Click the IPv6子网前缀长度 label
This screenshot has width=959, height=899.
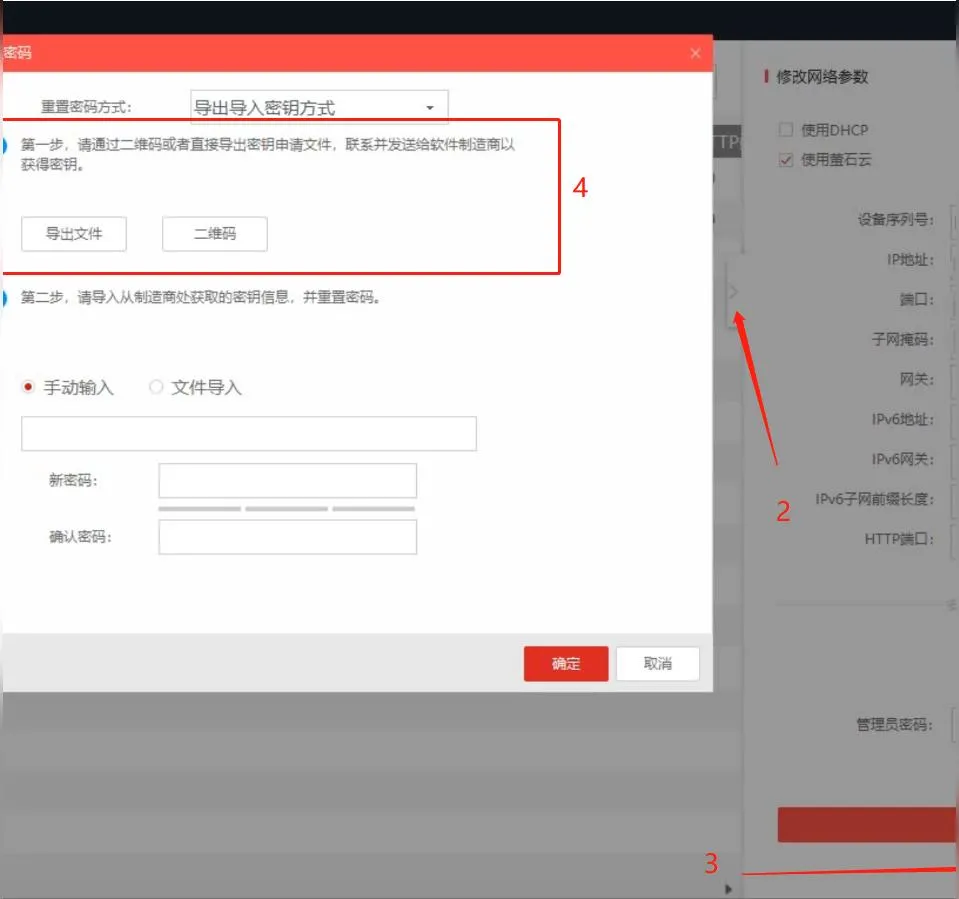pyautogui.click(x=875, y=499)
